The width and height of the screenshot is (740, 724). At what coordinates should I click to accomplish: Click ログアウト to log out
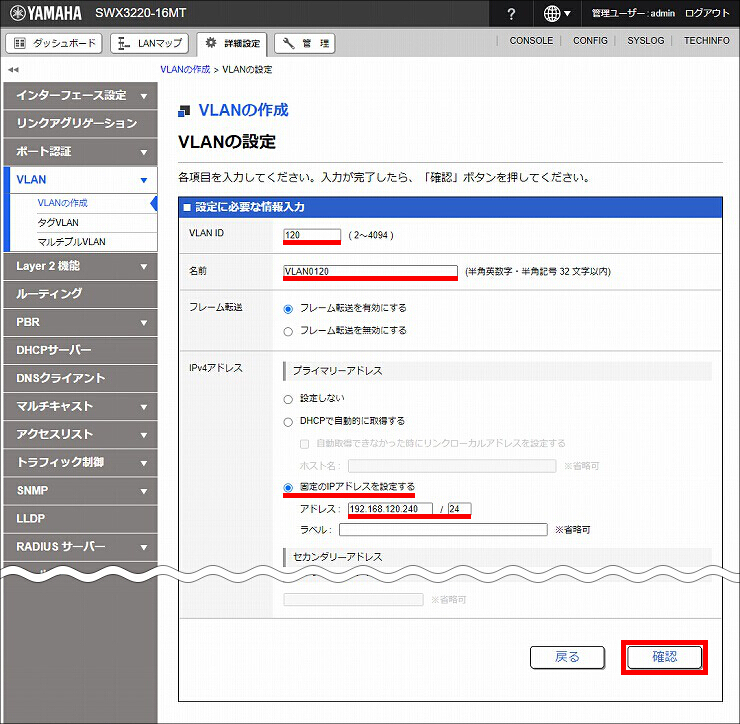click(707, 13)
